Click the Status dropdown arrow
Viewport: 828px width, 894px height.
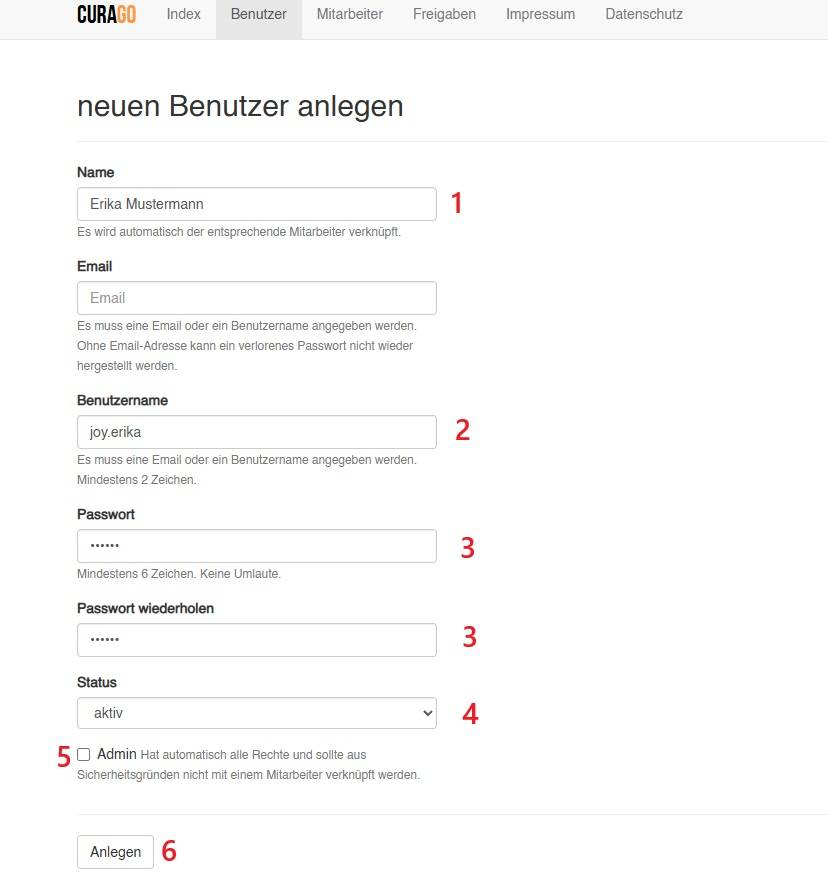[428, 713]
